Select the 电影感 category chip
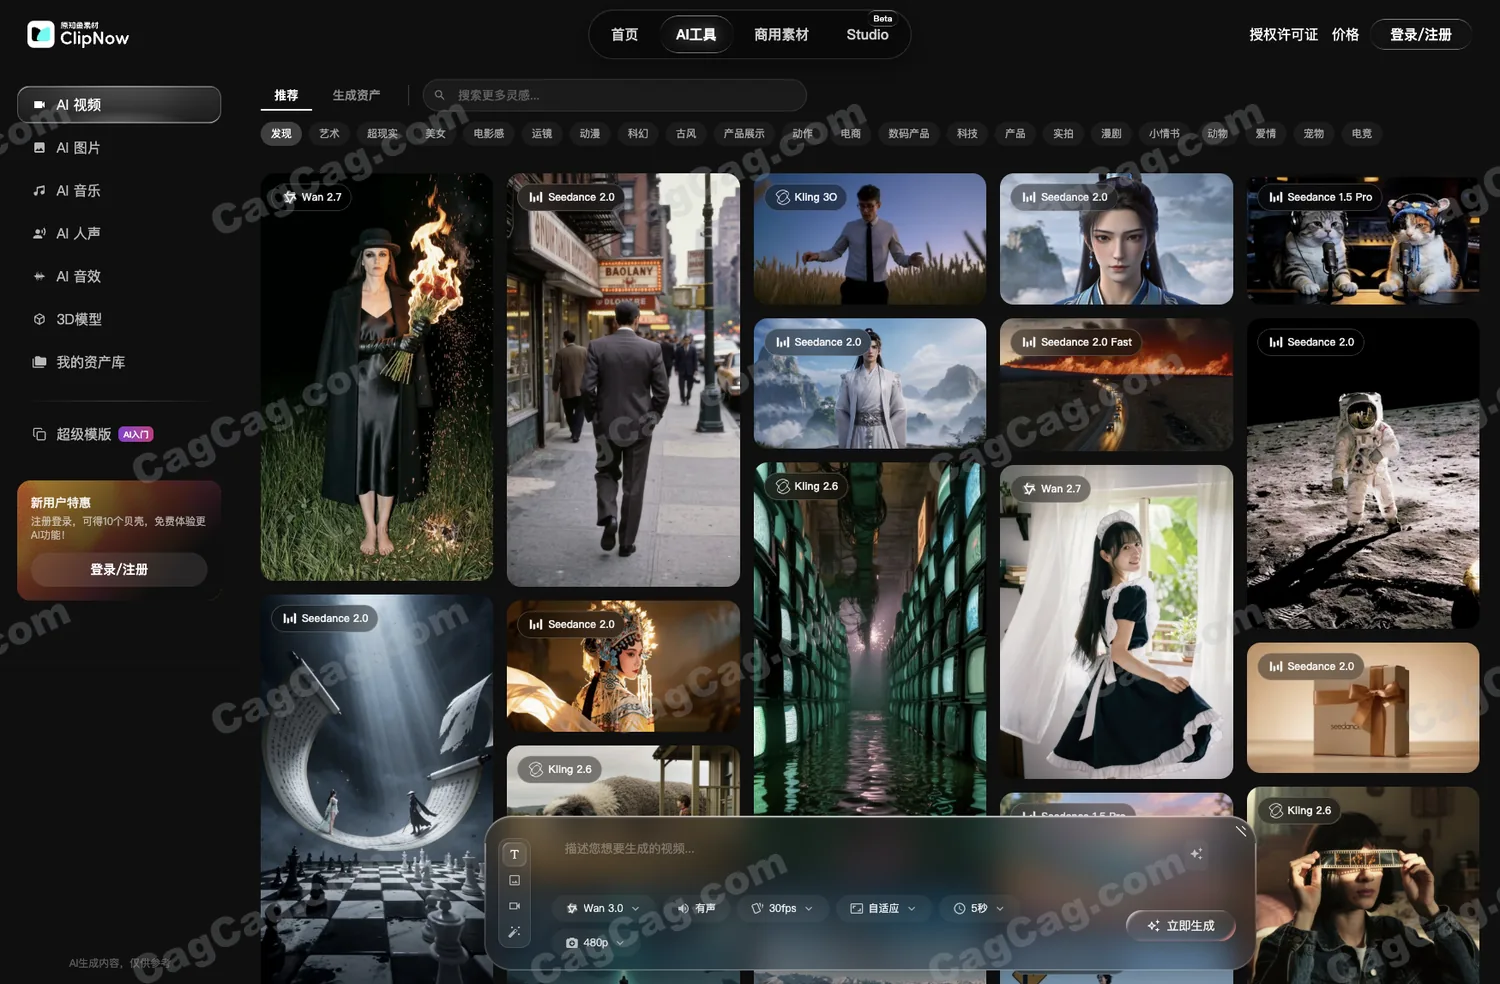1500x984 pixels. (489, 134)
